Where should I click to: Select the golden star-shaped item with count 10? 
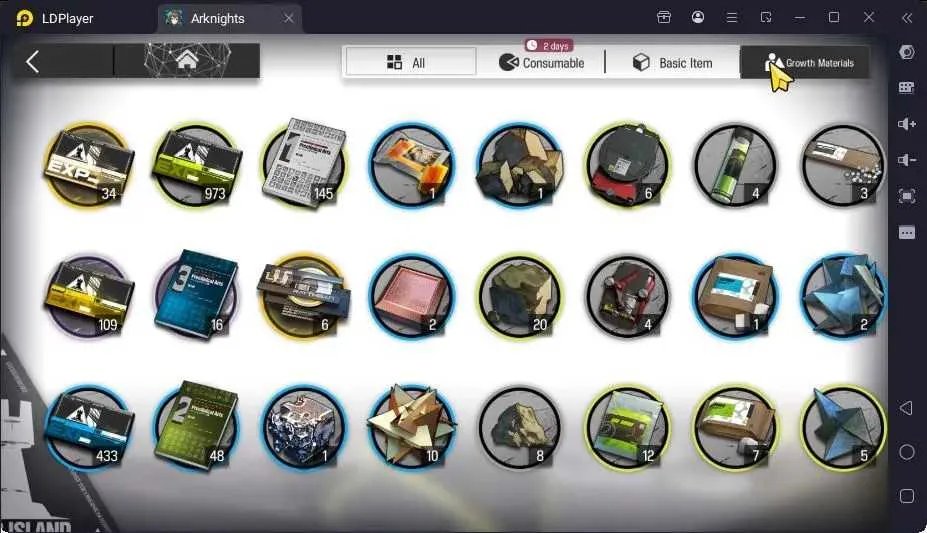(411, 426)
